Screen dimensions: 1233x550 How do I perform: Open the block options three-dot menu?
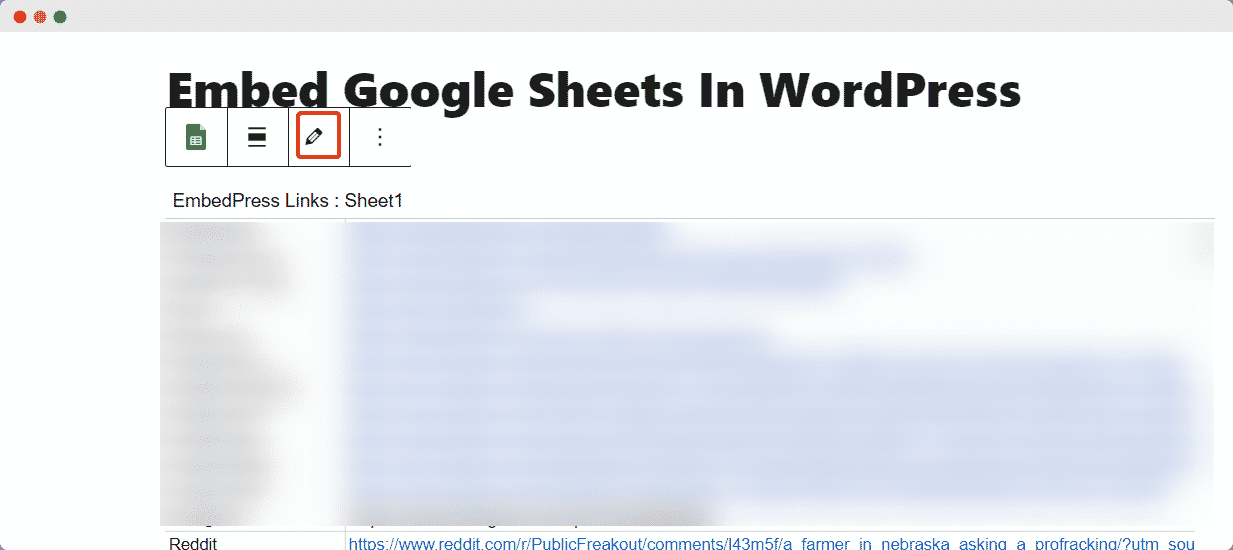coord(379,137)
